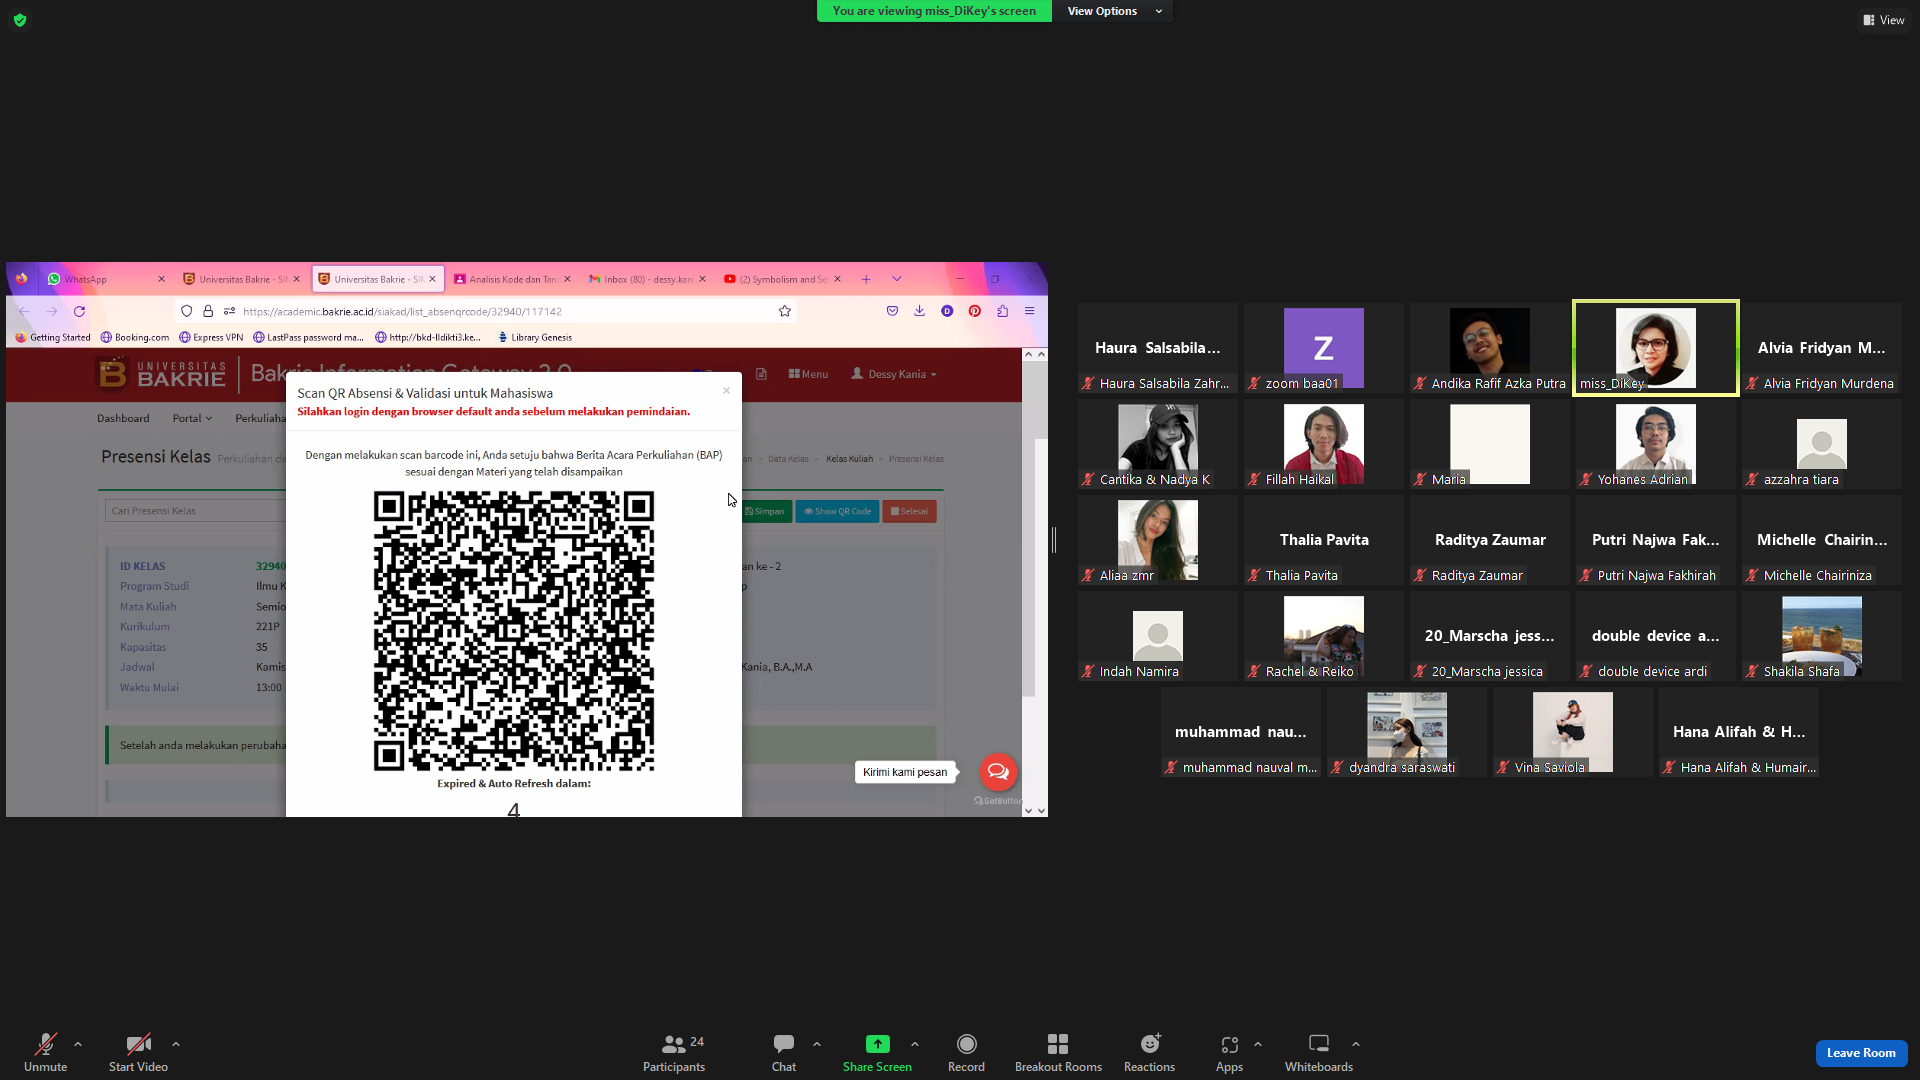This screenshot has height=1080, width=1920.
Task: Click the Cari Presensi Kelas search field
Action: pos(195,511)
